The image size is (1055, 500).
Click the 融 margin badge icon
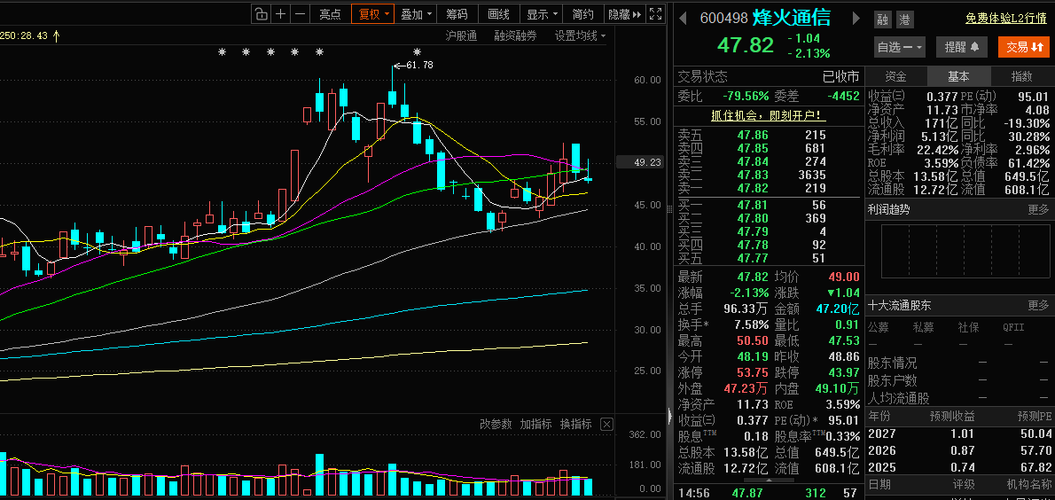pos(881,20)
